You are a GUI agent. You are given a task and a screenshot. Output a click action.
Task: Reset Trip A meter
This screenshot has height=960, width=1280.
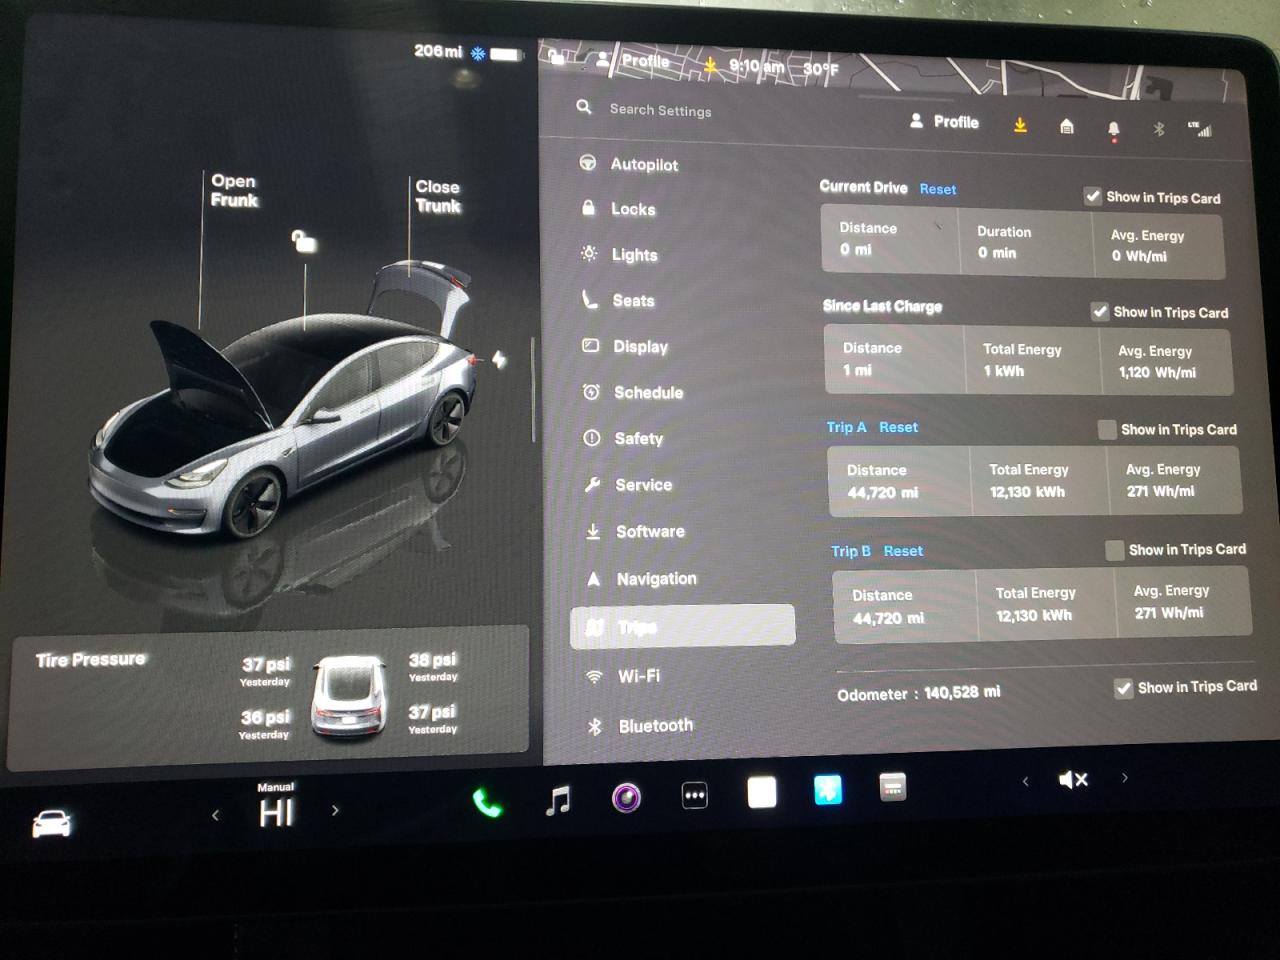coord(898,427)
